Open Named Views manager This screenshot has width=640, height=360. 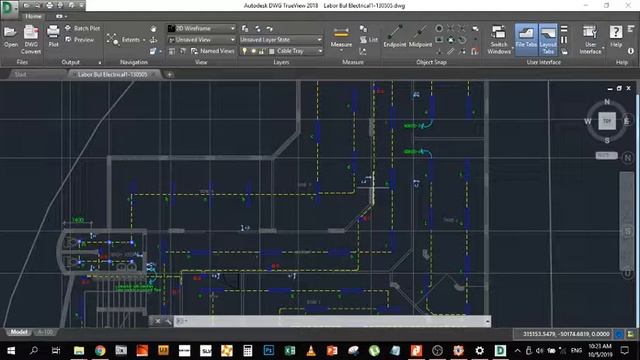(x=212, y=51)
